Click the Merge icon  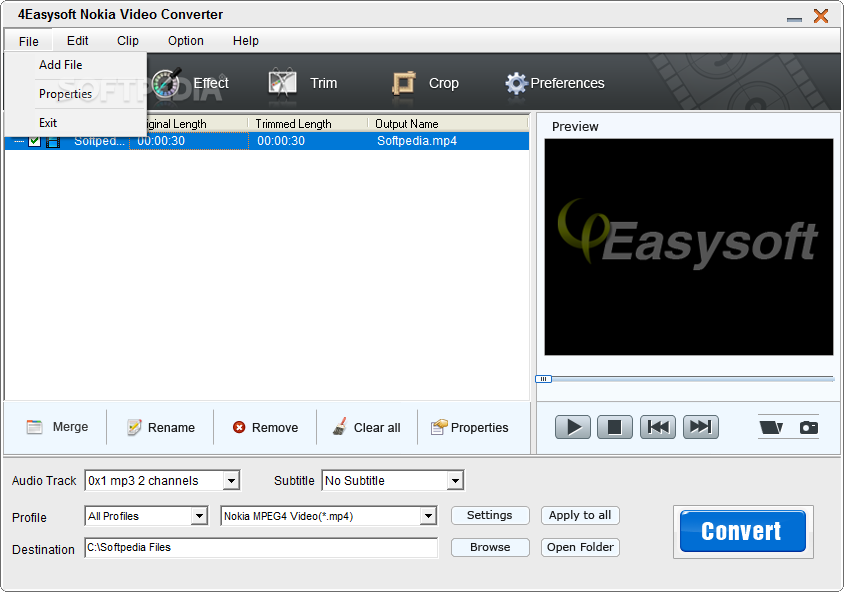tap(34, 427)
